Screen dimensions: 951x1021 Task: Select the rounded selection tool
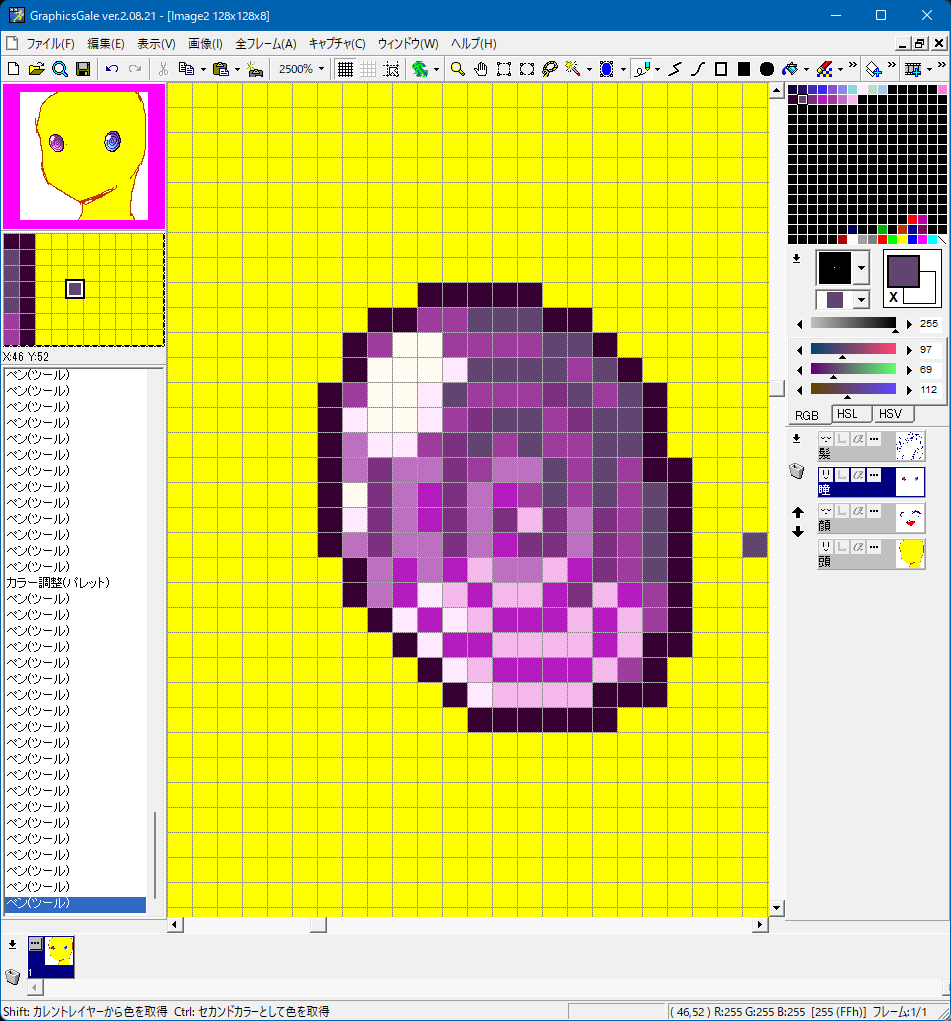[x=527, y=69]
